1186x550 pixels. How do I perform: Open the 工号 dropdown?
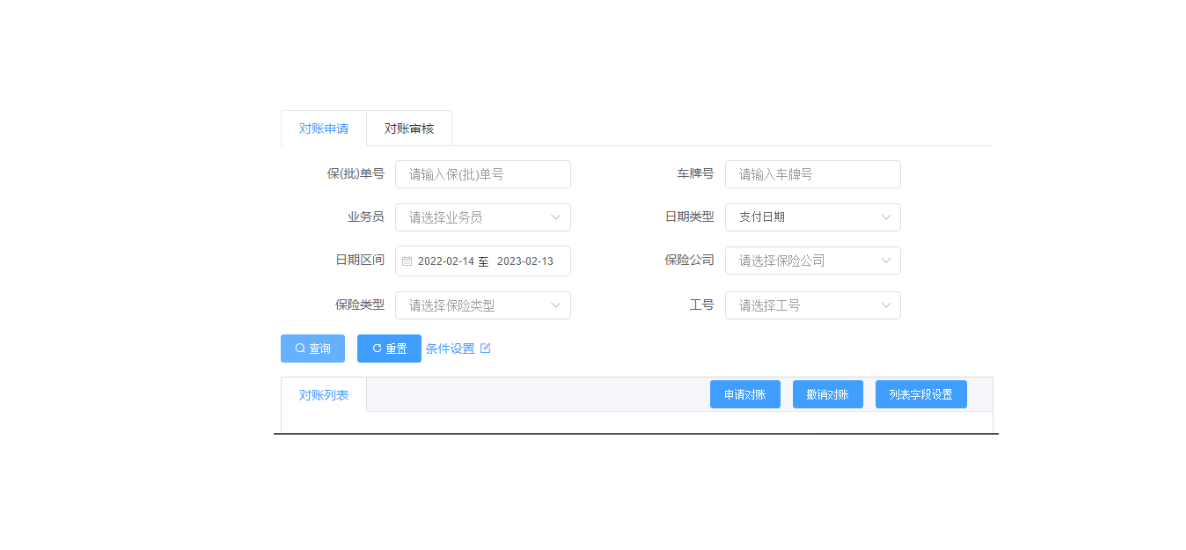[813, 306]
